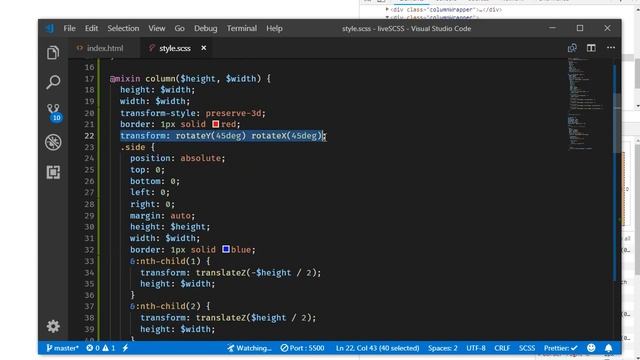Open the Extensions panel
The height and width of the screenshot is (360, 640).
coord(53,172)
